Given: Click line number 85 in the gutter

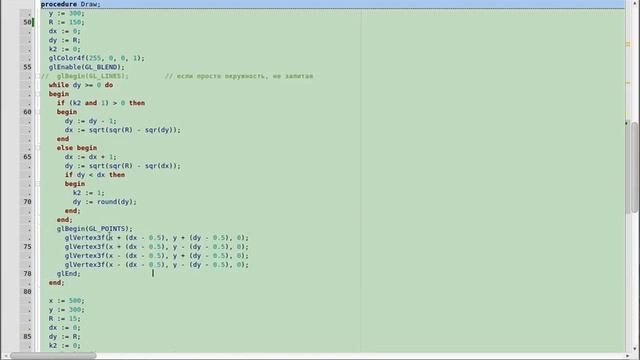Looking at the screenshot, I should coord(27,336).
